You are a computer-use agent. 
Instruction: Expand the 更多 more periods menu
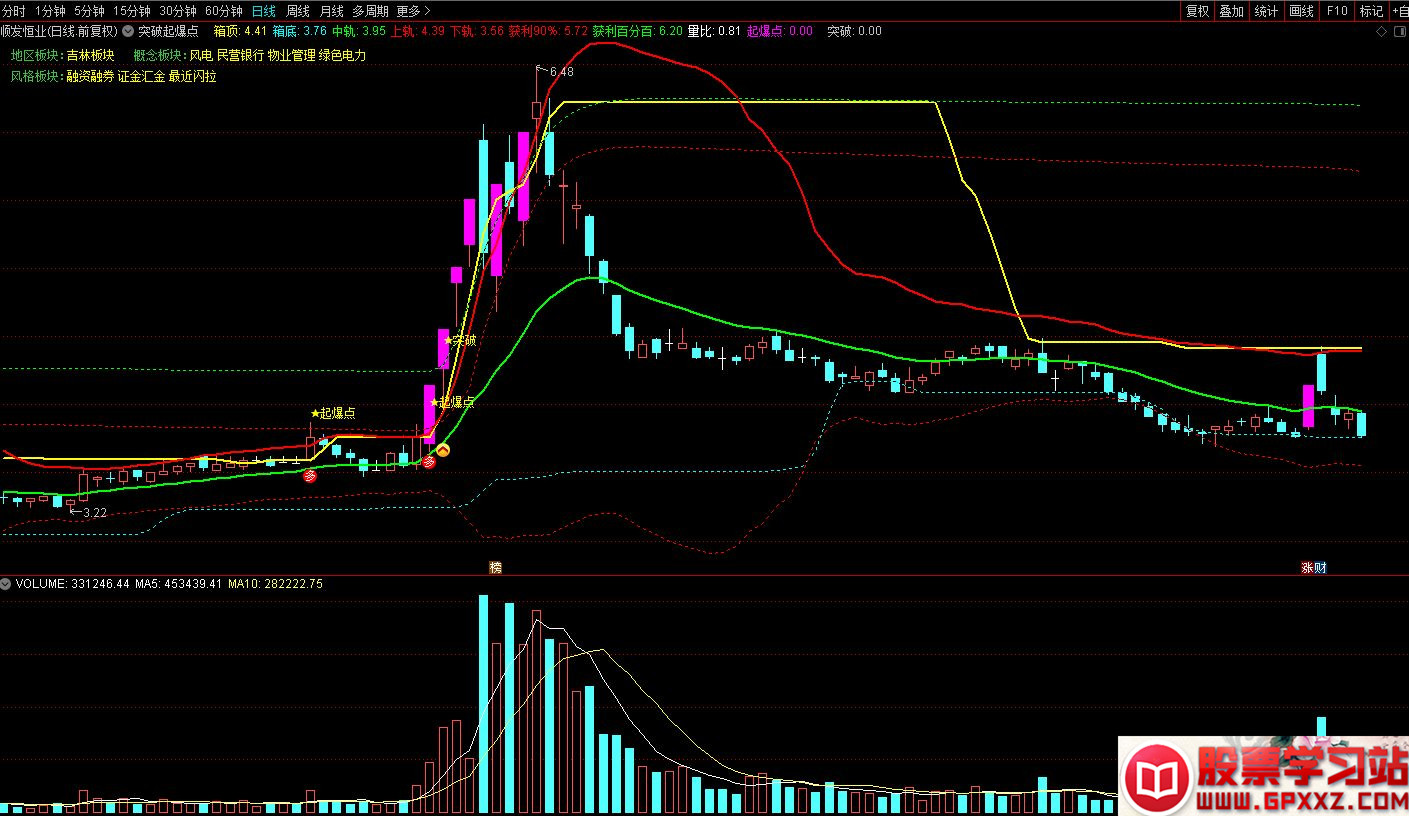point(414,11)
